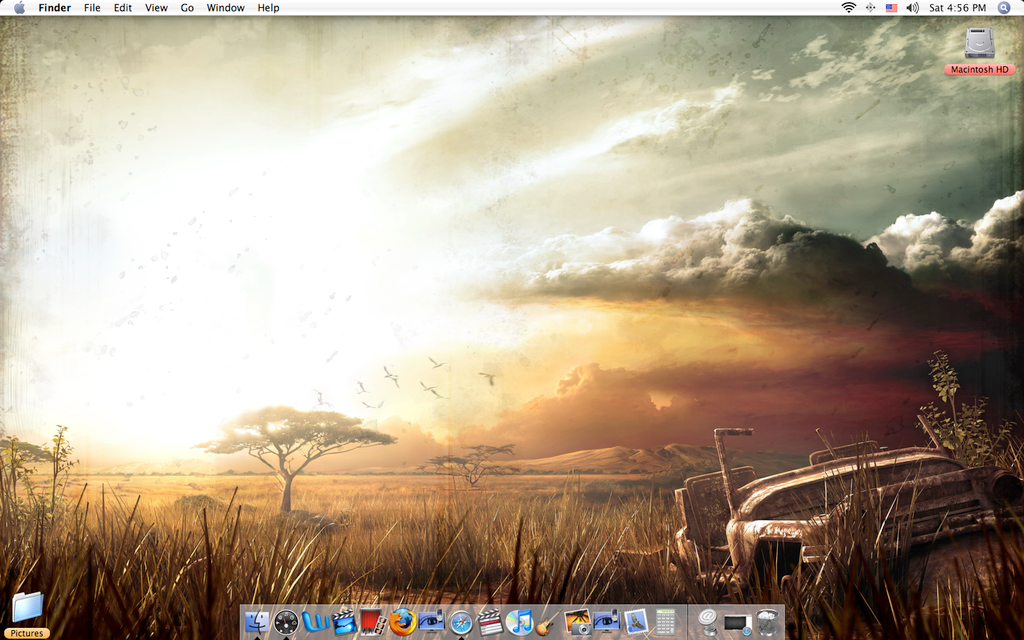Open the Edit menu

point(123,8)
